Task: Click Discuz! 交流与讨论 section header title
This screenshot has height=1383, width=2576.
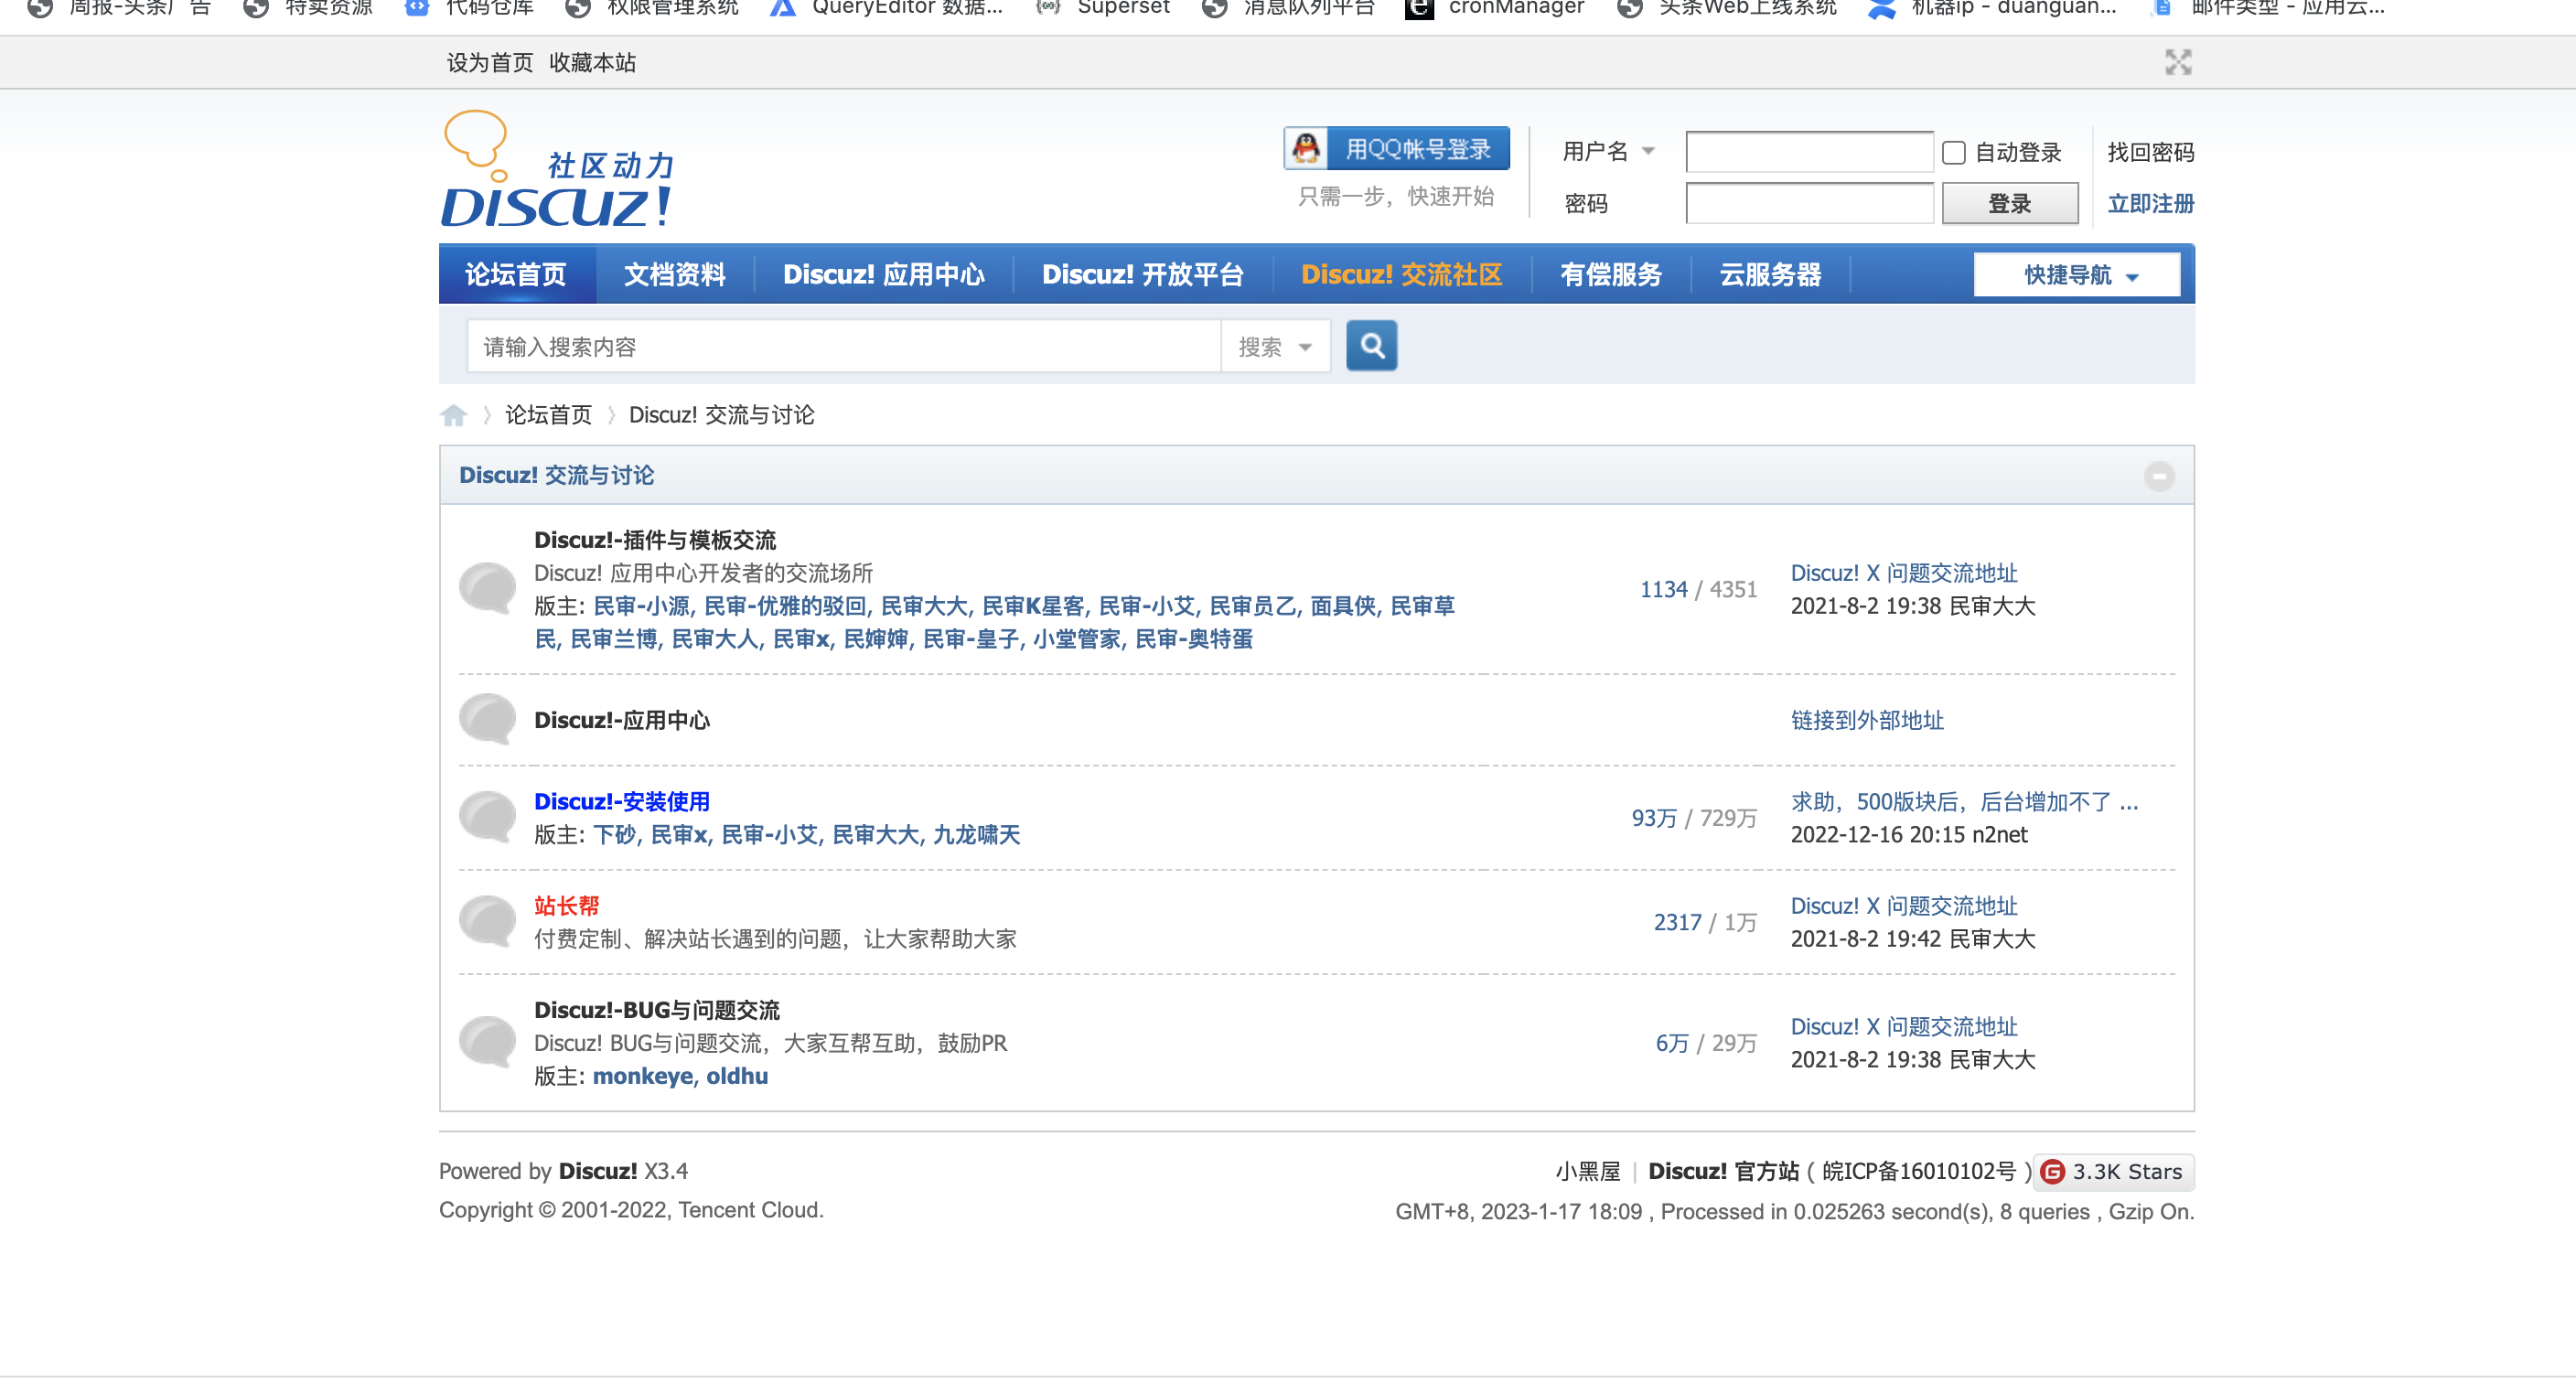Action: [557, 476]
